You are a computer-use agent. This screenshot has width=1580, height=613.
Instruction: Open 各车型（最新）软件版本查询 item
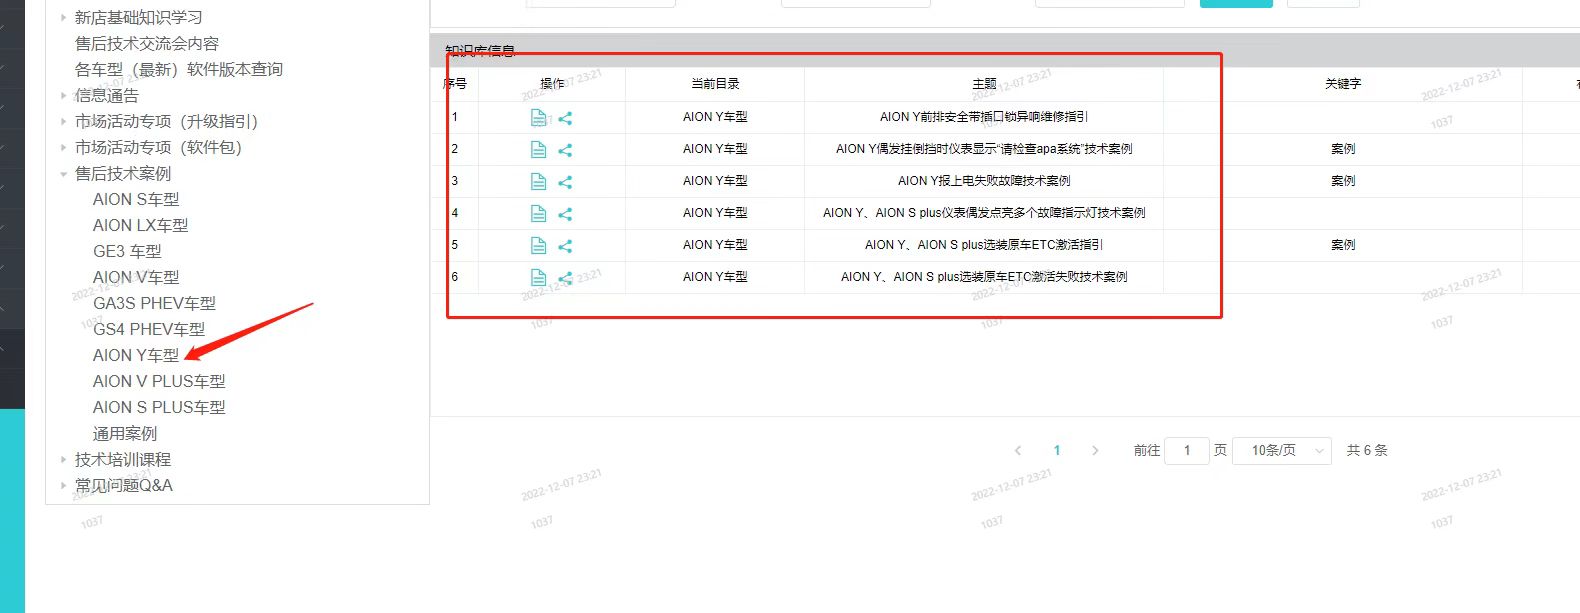pos(179,70)
